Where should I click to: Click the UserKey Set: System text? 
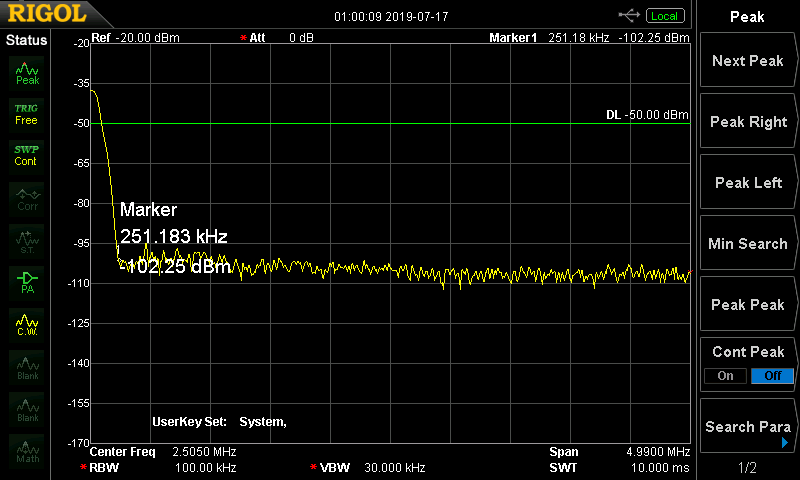point(219,422)
